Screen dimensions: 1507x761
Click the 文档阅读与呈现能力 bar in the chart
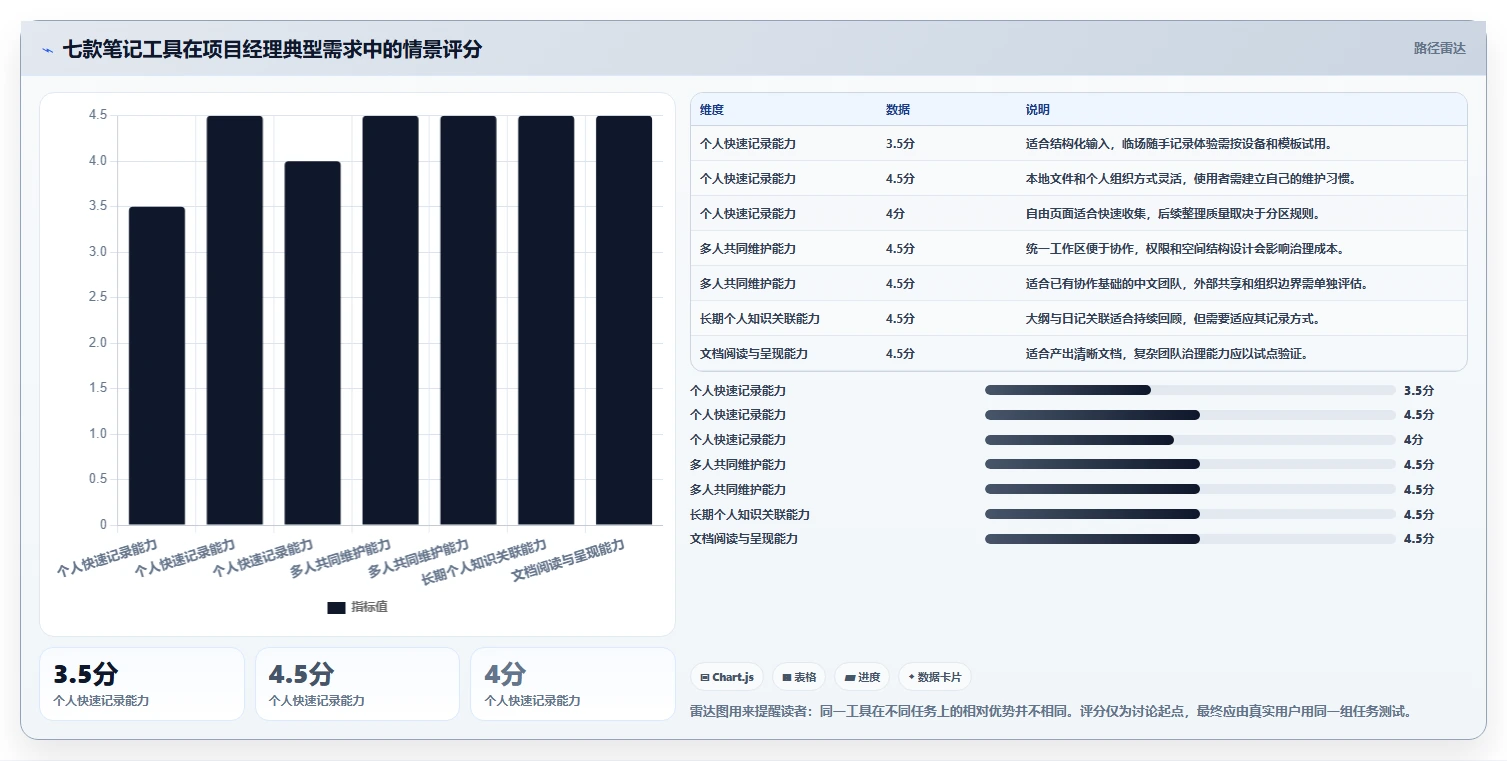tap(624, 320)
